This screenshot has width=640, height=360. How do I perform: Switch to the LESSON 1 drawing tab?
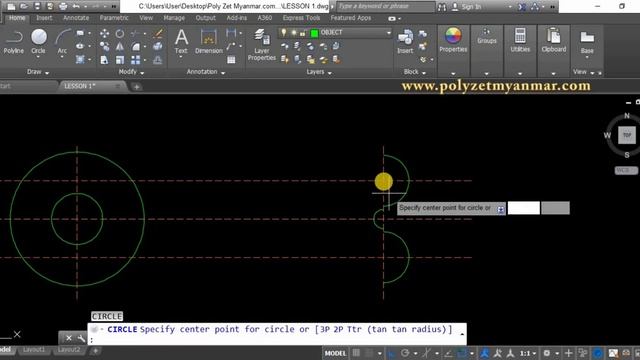[80, 86]
